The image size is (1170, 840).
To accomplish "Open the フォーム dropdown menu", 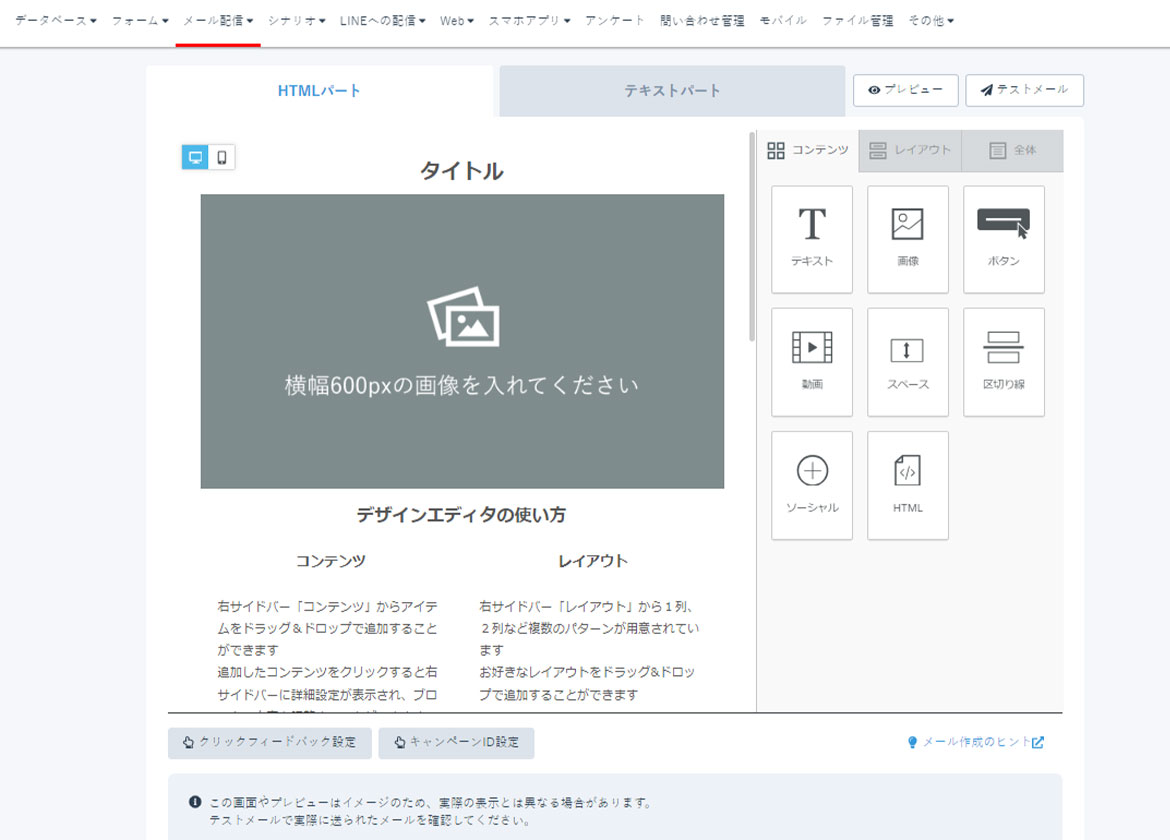I will coord(140,21).
